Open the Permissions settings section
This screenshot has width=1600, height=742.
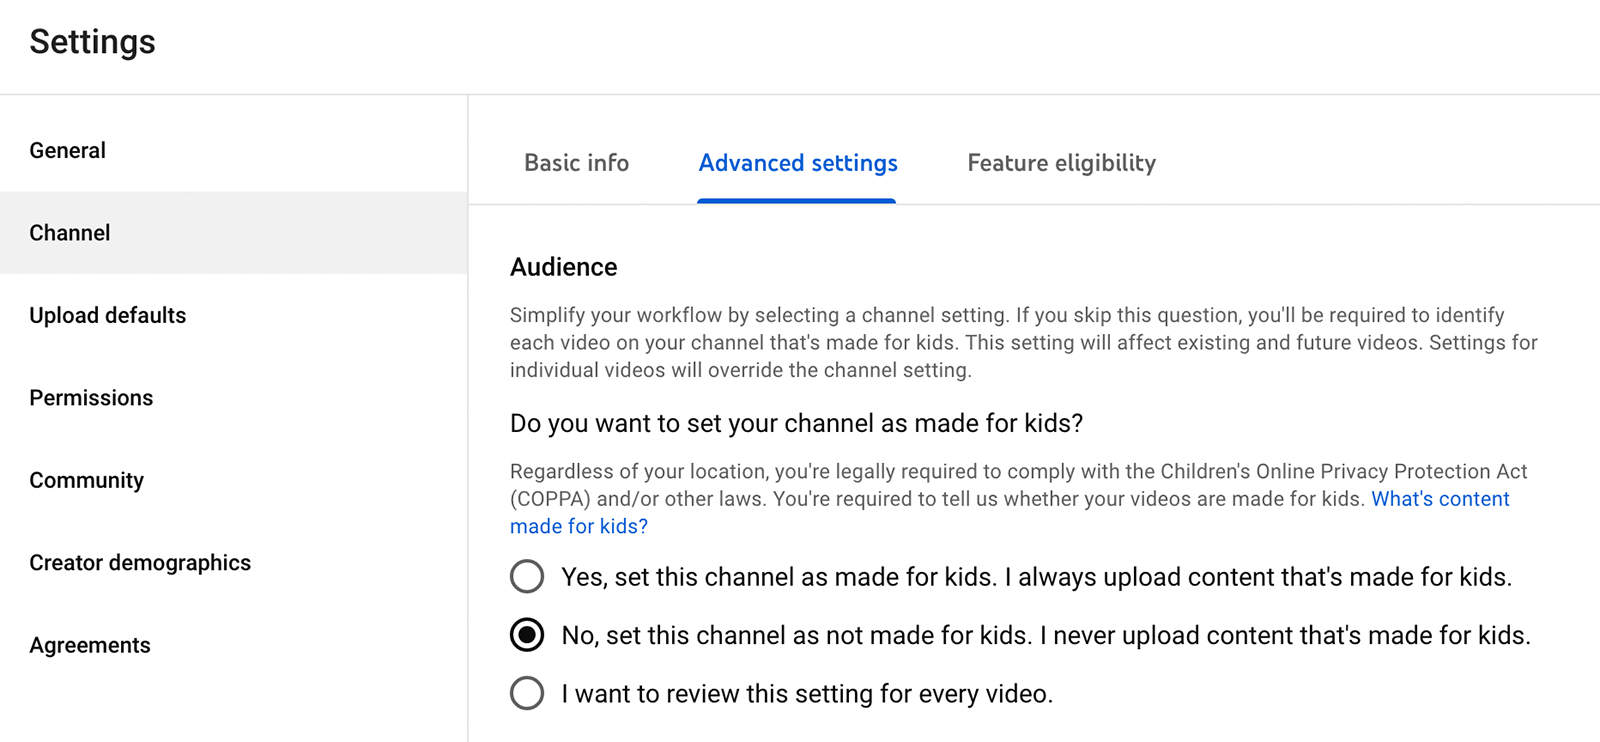[x=91, y=398]
